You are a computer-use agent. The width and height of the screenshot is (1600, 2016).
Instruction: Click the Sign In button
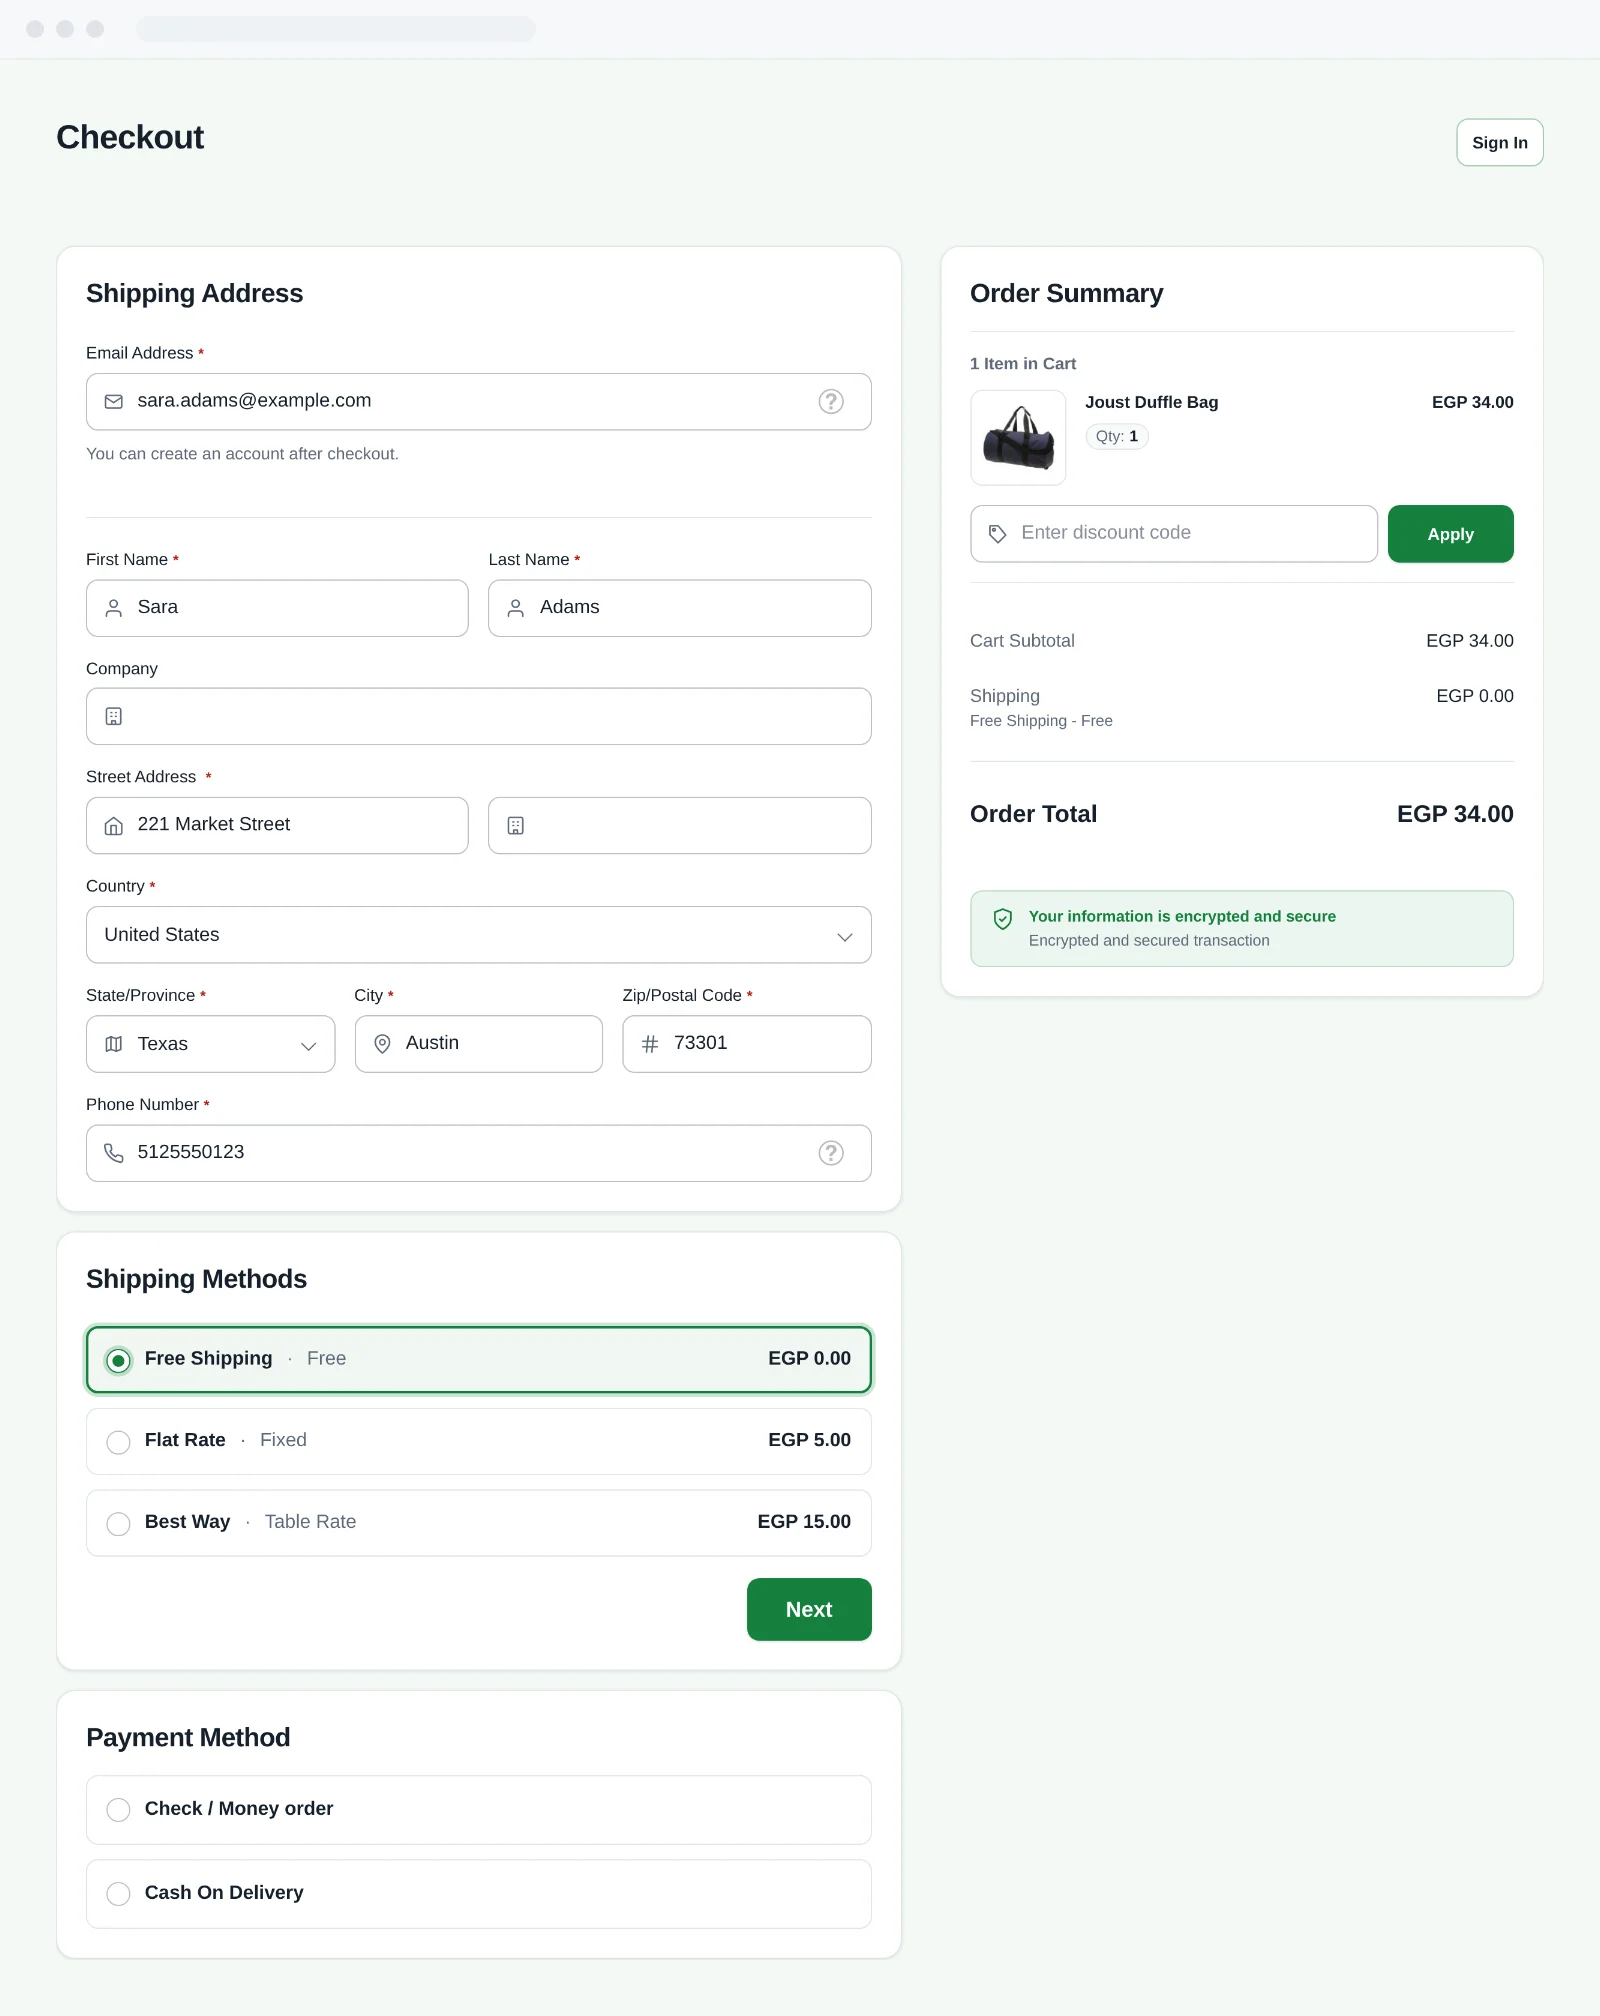click(x=1500, y=142)
